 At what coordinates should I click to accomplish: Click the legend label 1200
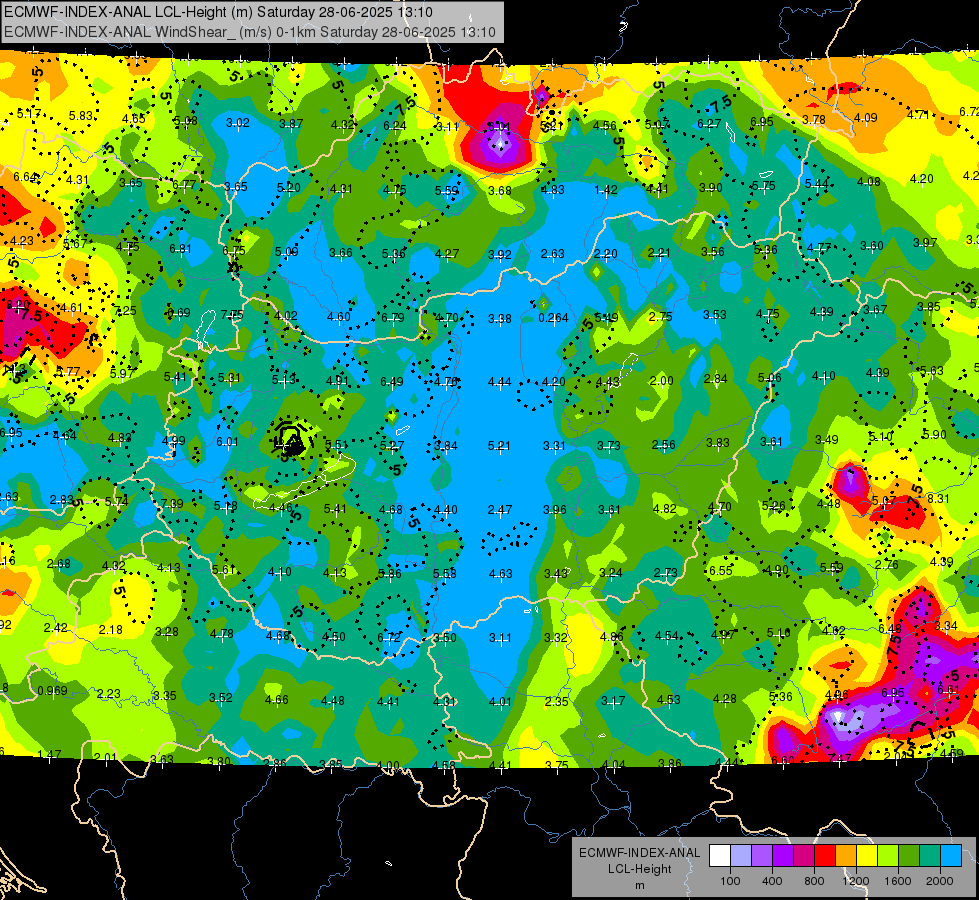pyautogui.click(x=856, y=881)
